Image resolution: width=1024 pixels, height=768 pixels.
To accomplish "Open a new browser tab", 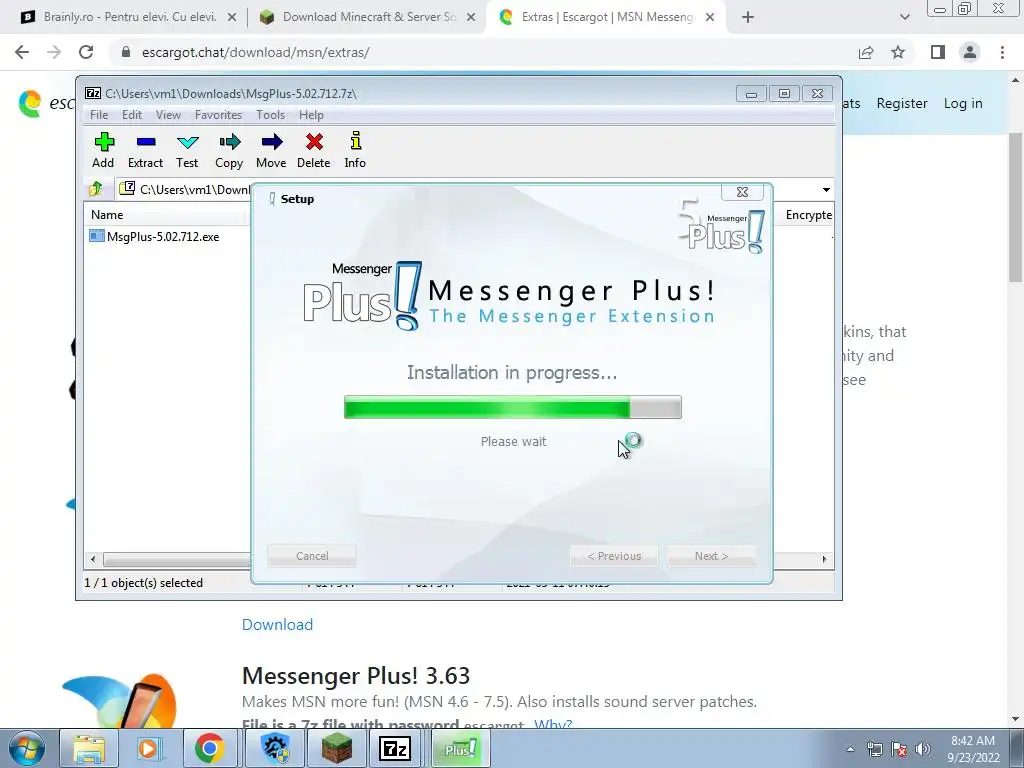I will coord(748,18).
